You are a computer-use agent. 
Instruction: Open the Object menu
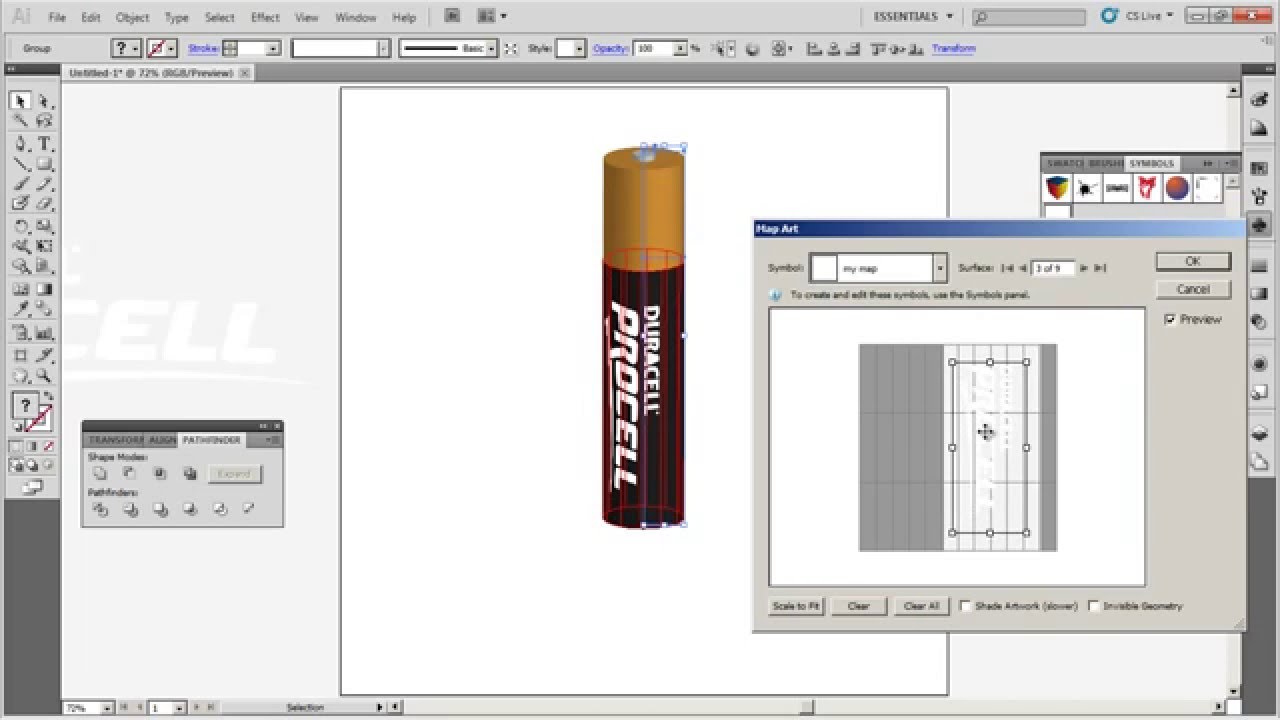pyautogui.click(x=132, y=17)
